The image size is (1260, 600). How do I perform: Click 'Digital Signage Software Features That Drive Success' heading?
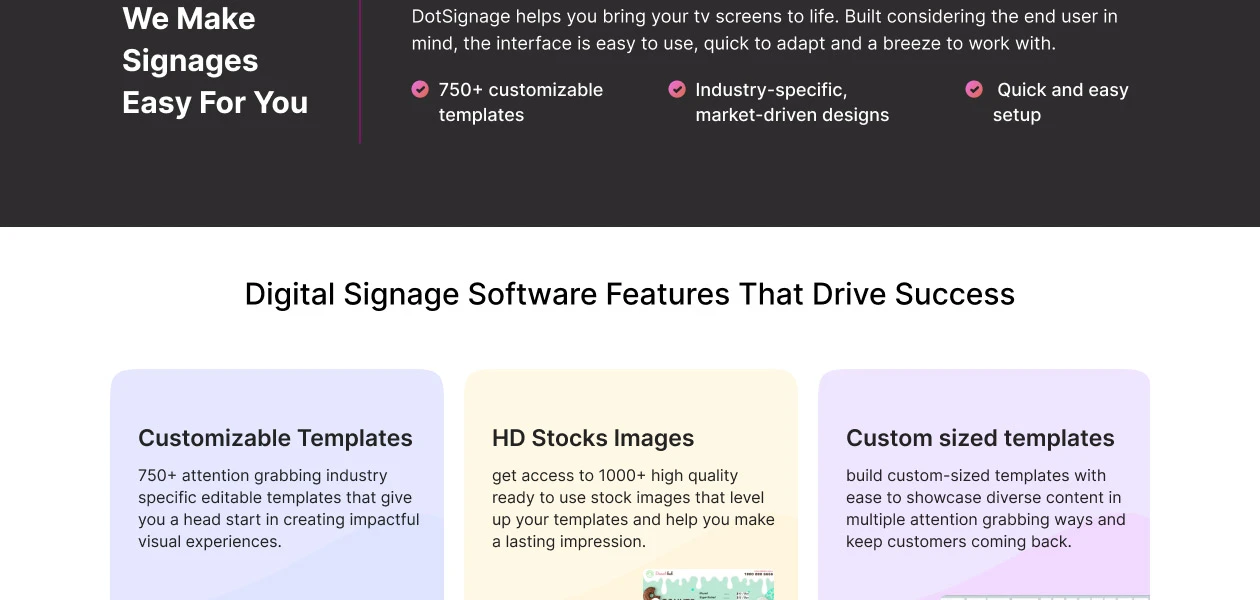(630, 294)
